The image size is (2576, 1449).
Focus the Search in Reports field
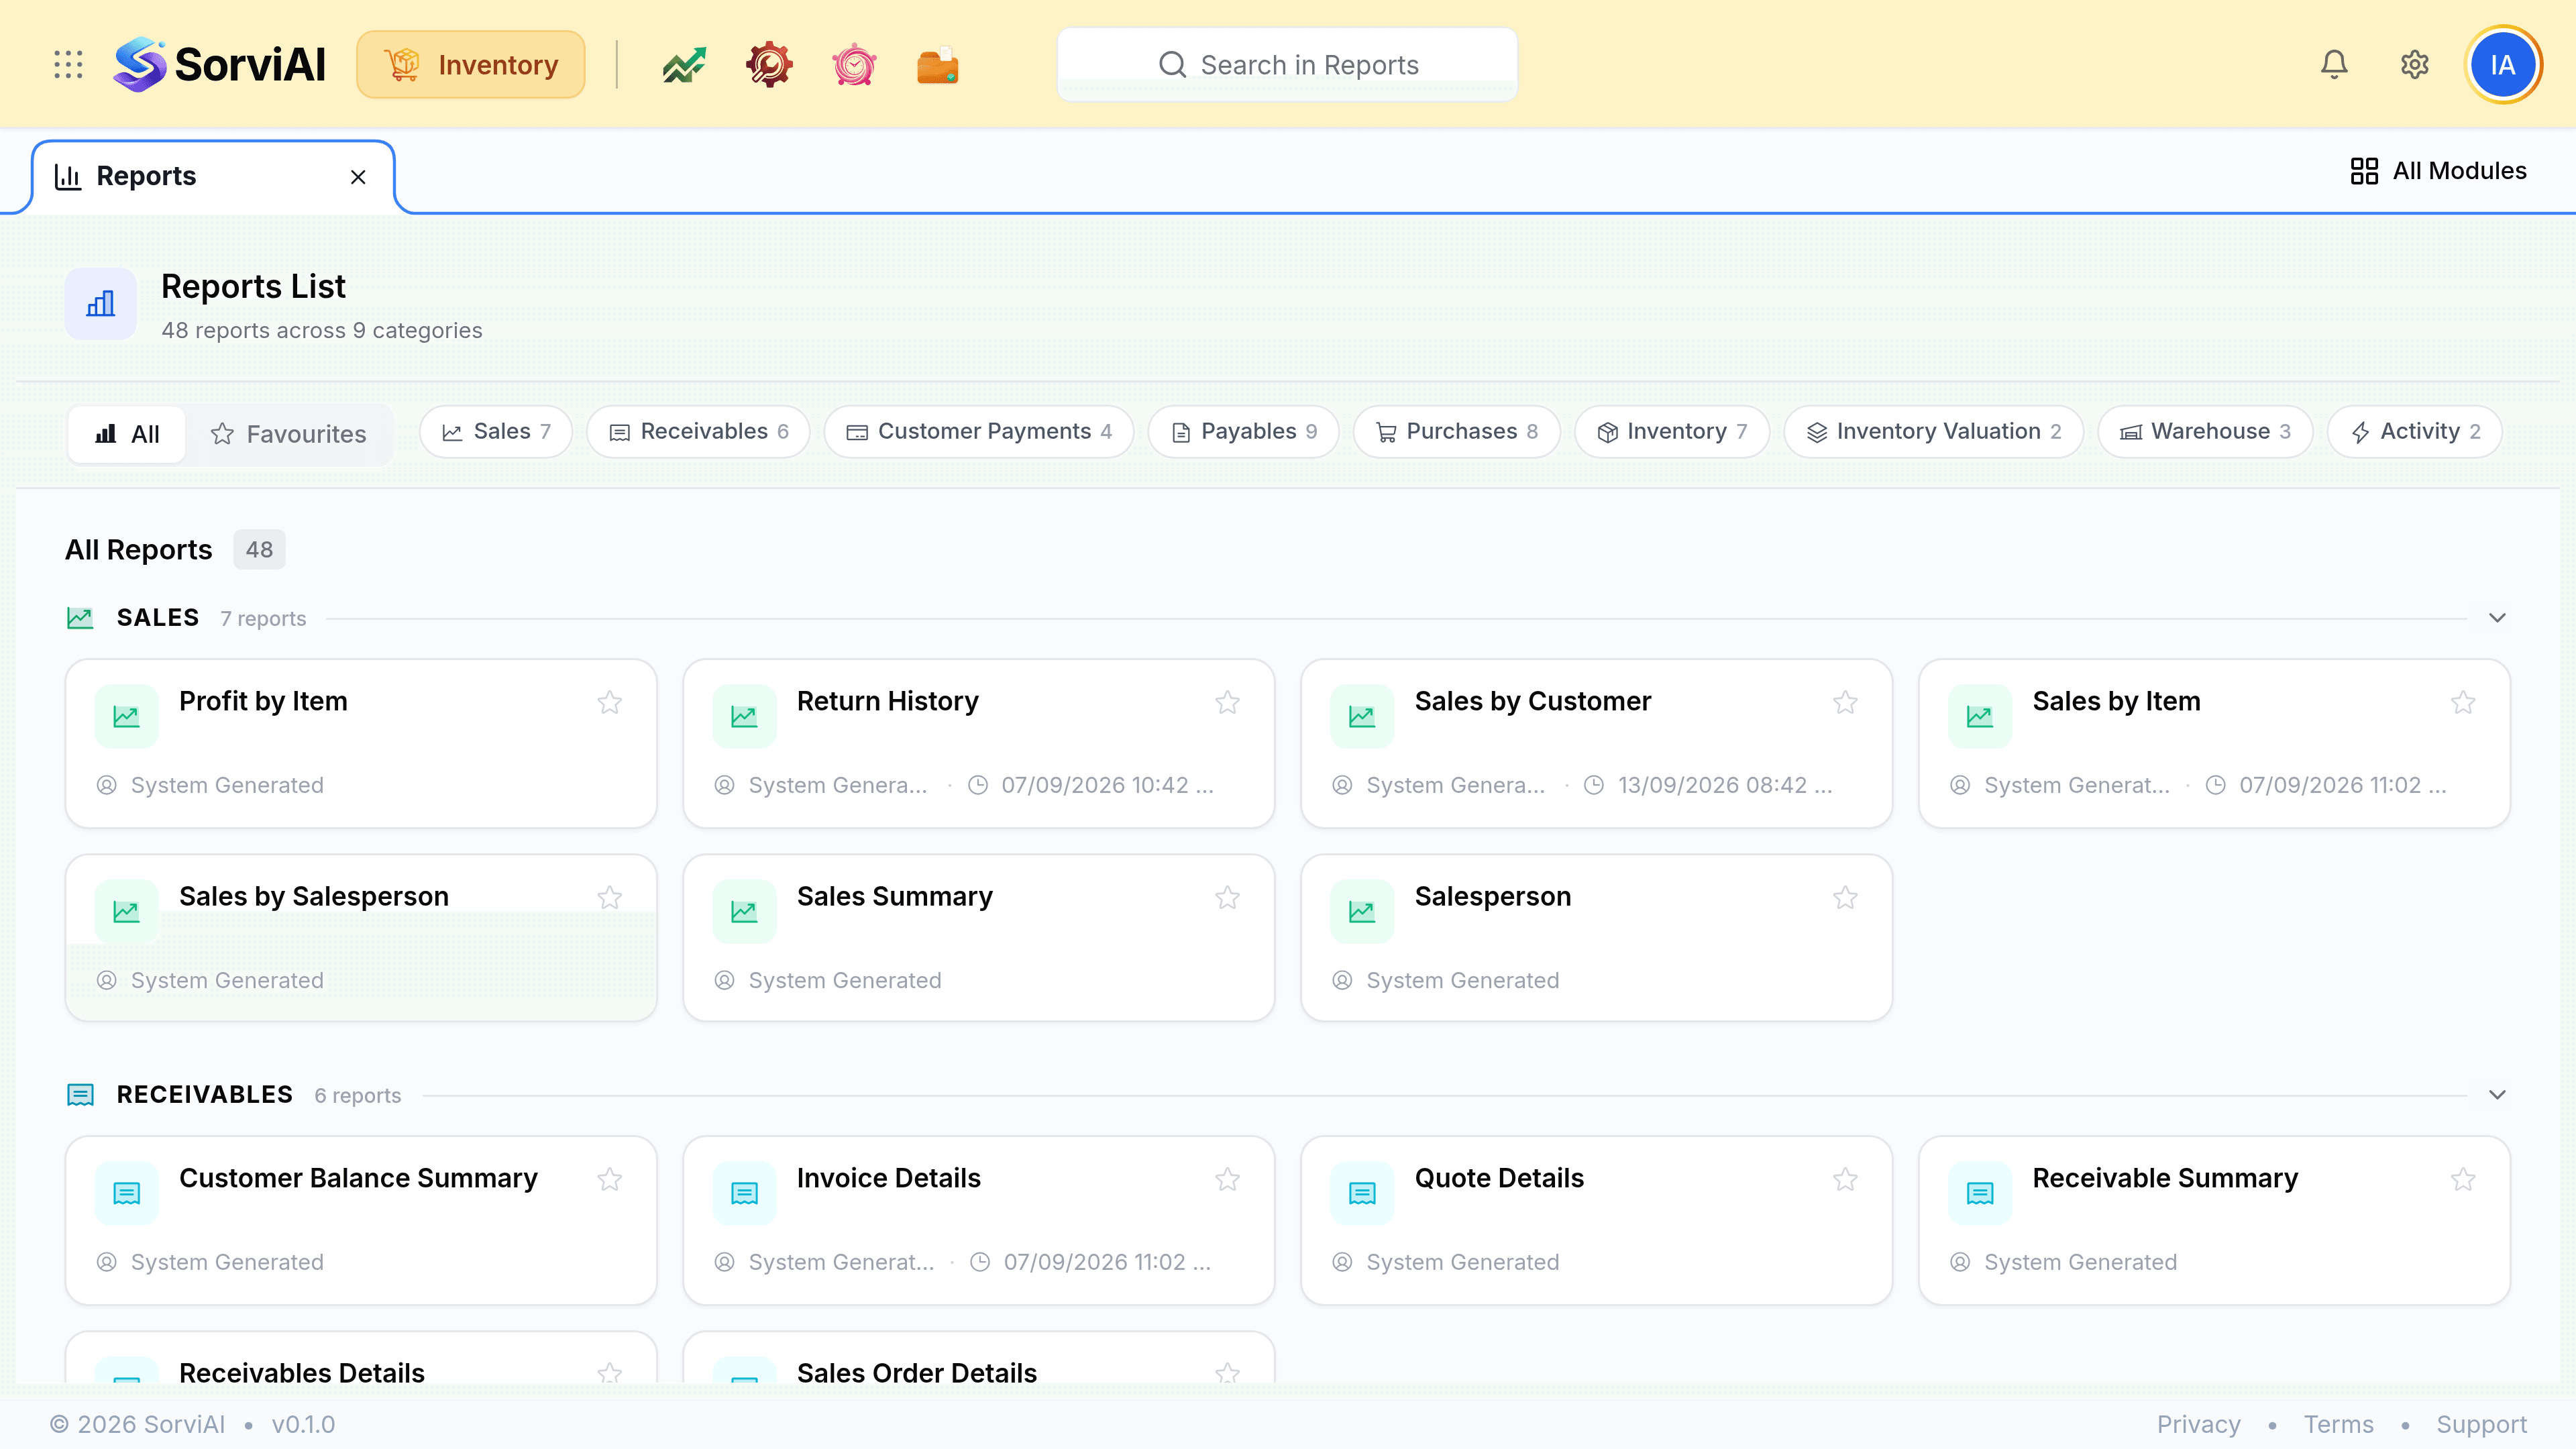(1287, 65)
